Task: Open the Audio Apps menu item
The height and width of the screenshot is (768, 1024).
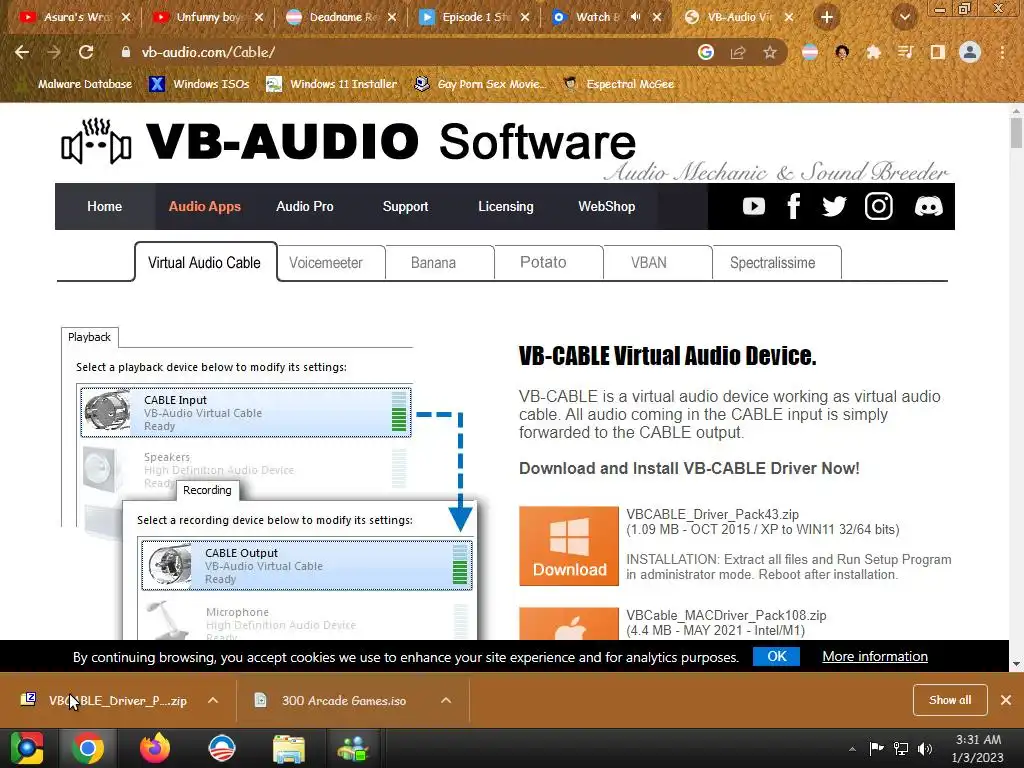Action: tap(204, 206)
